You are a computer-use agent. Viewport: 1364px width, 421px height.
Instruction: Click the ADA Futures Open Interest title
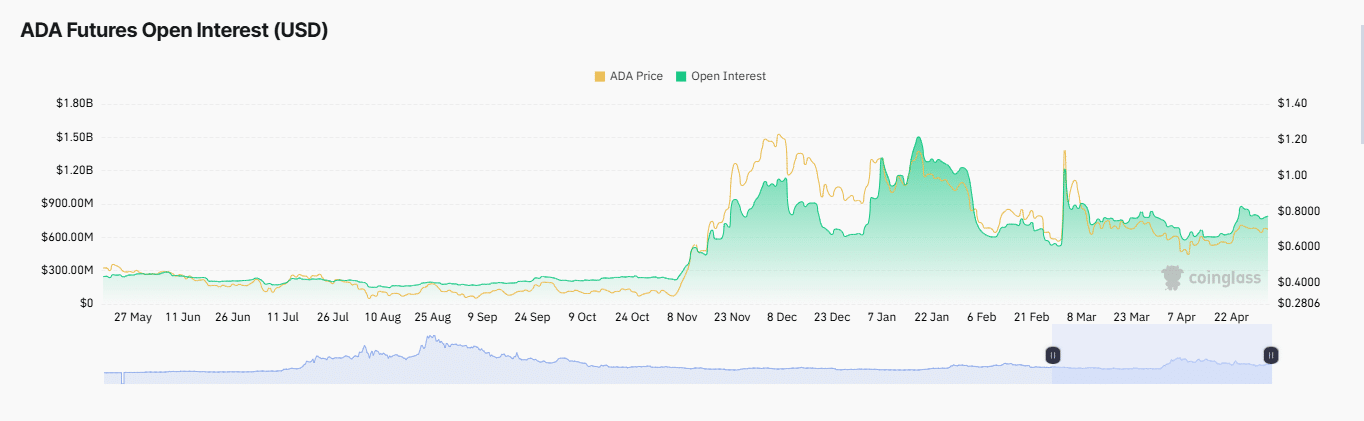click(x=174, y=31)
